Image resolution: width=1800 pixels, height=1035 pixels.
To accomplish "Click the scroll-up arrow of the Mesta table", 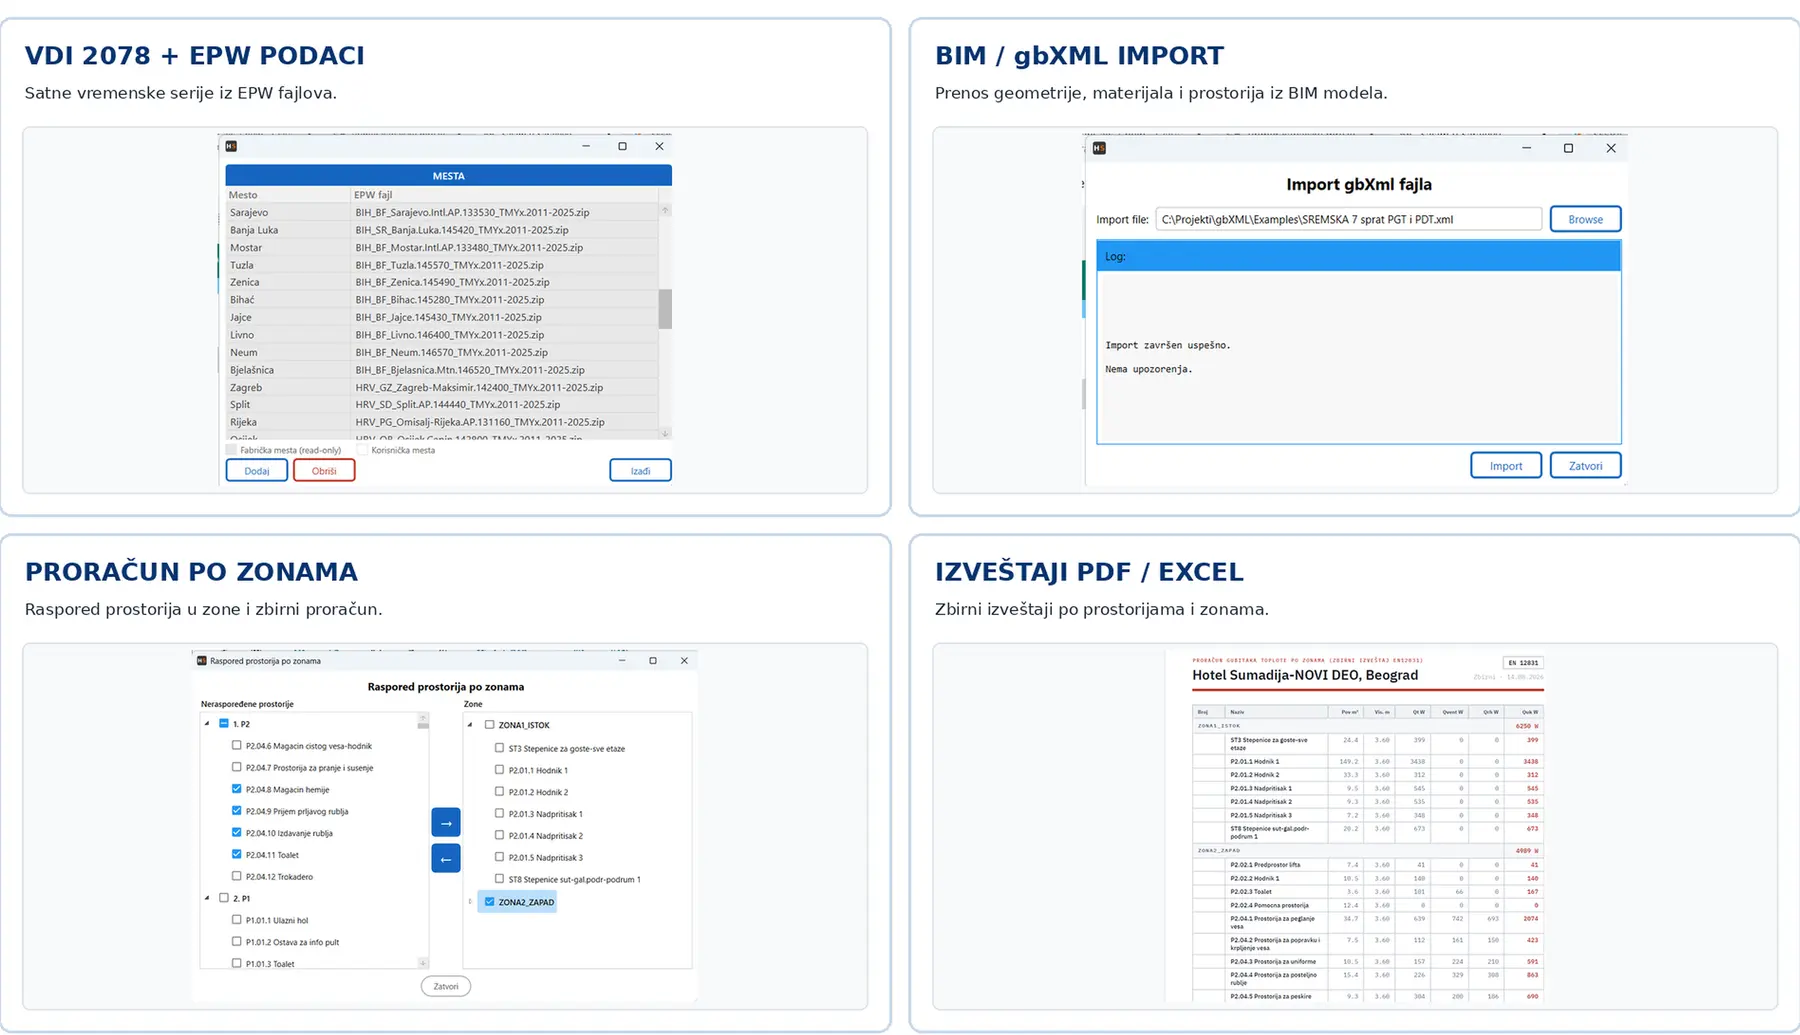I will click(665, 210).
